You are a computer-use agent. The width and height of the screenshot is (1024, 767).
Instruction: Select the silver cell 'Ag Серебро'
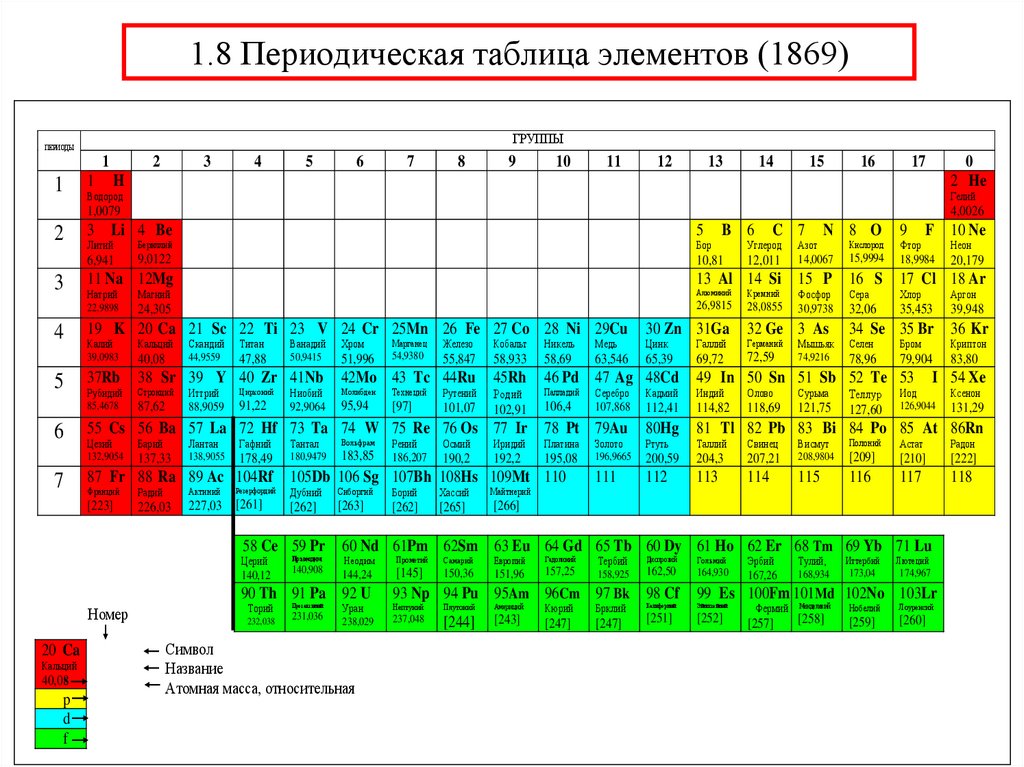click(x=614, y=392)
